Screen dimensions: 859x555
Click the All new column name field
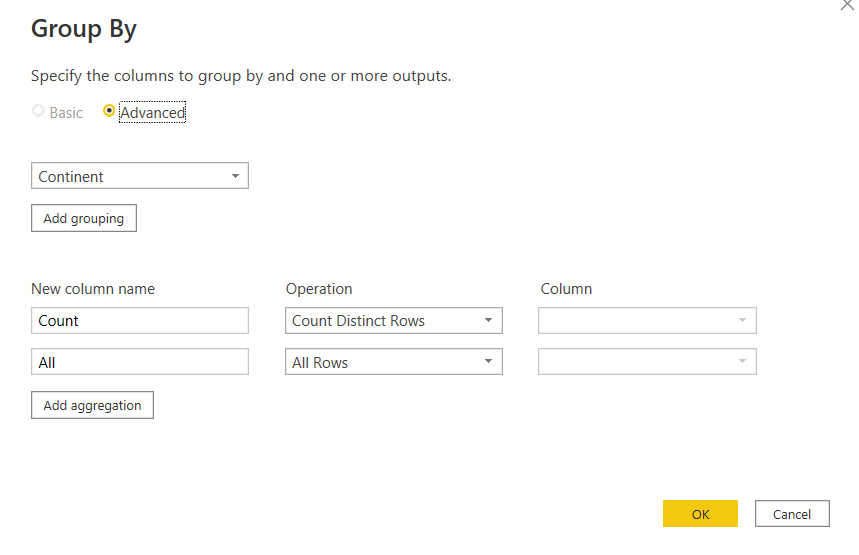(140, 362)
